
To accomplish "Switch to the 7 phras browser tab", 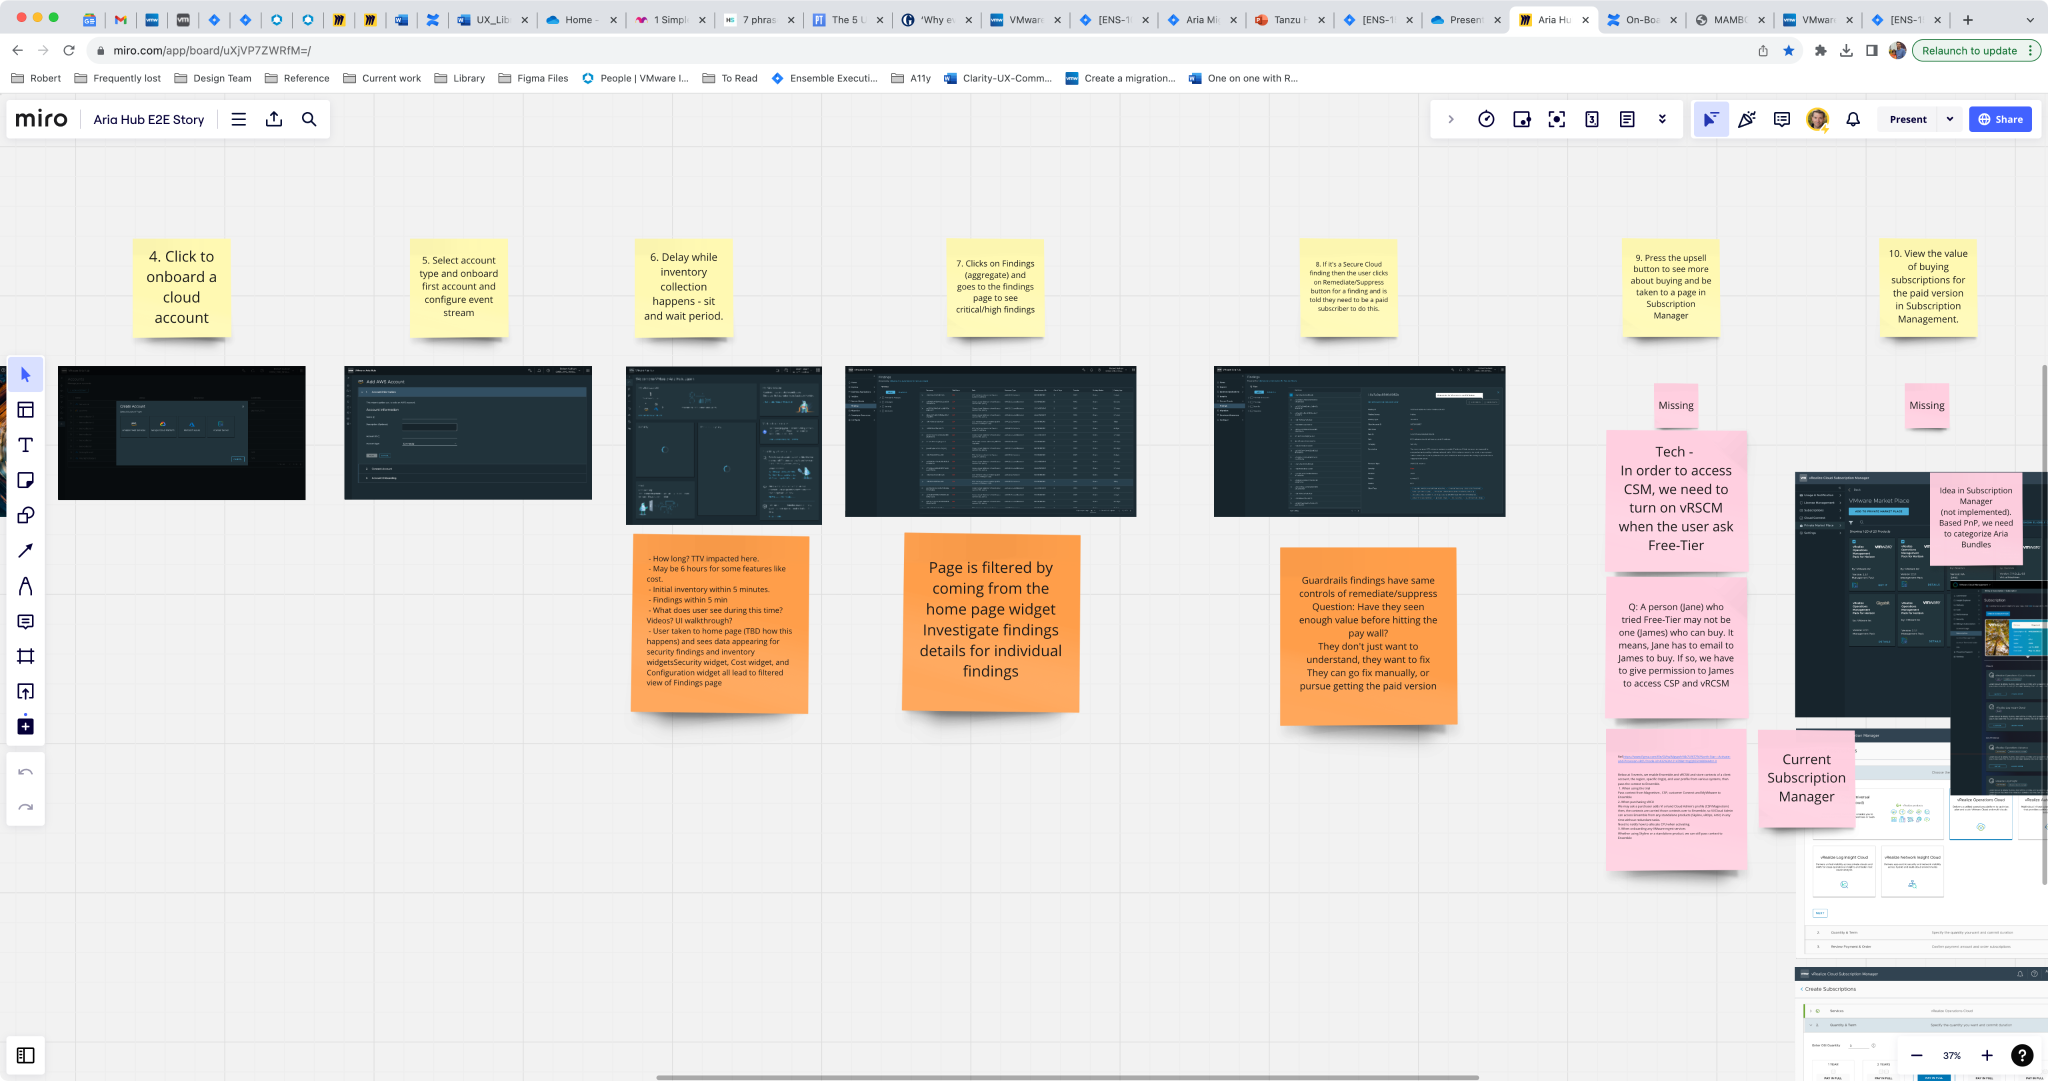I will 759,20.
